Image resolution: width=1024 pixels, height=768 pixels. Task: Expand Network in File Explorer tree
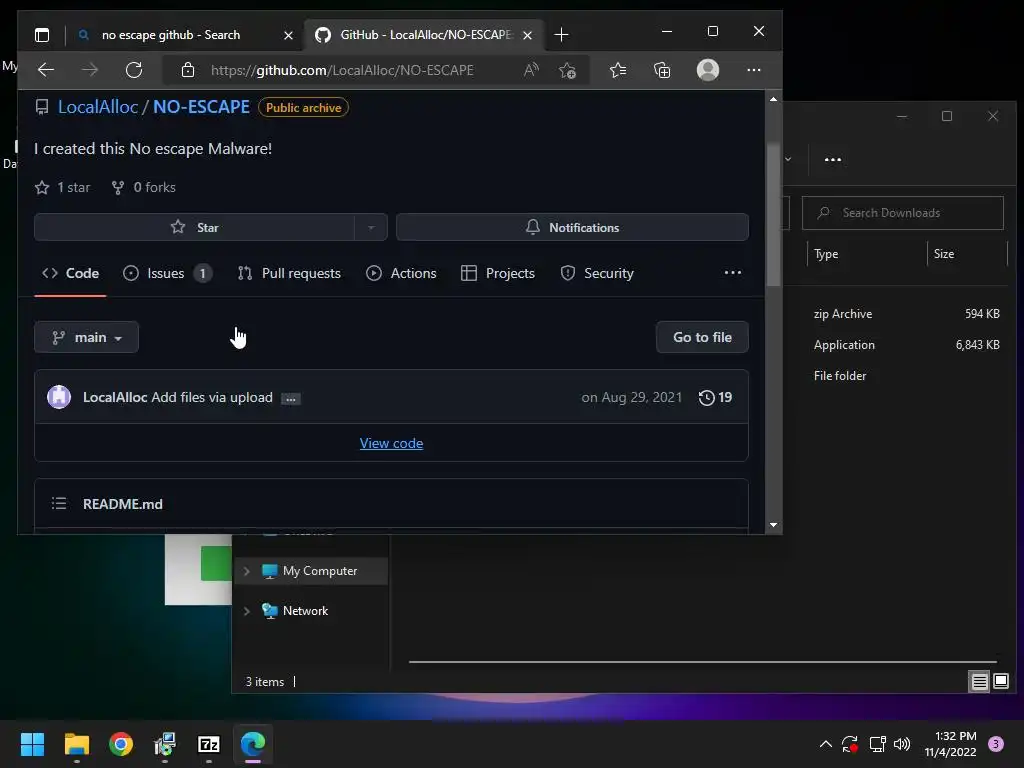click(x=246, y=611)
